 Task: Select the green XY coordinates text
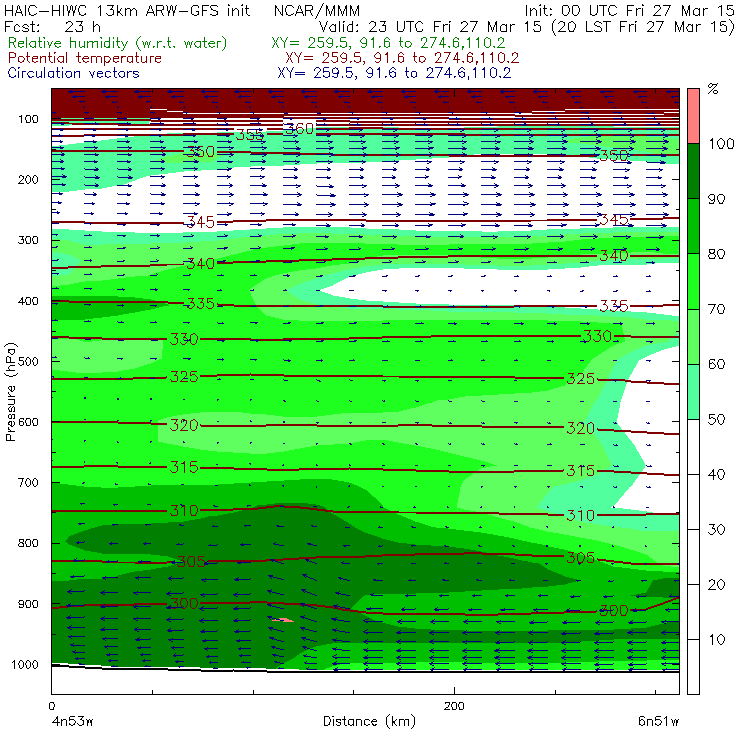tap(388, 43)
